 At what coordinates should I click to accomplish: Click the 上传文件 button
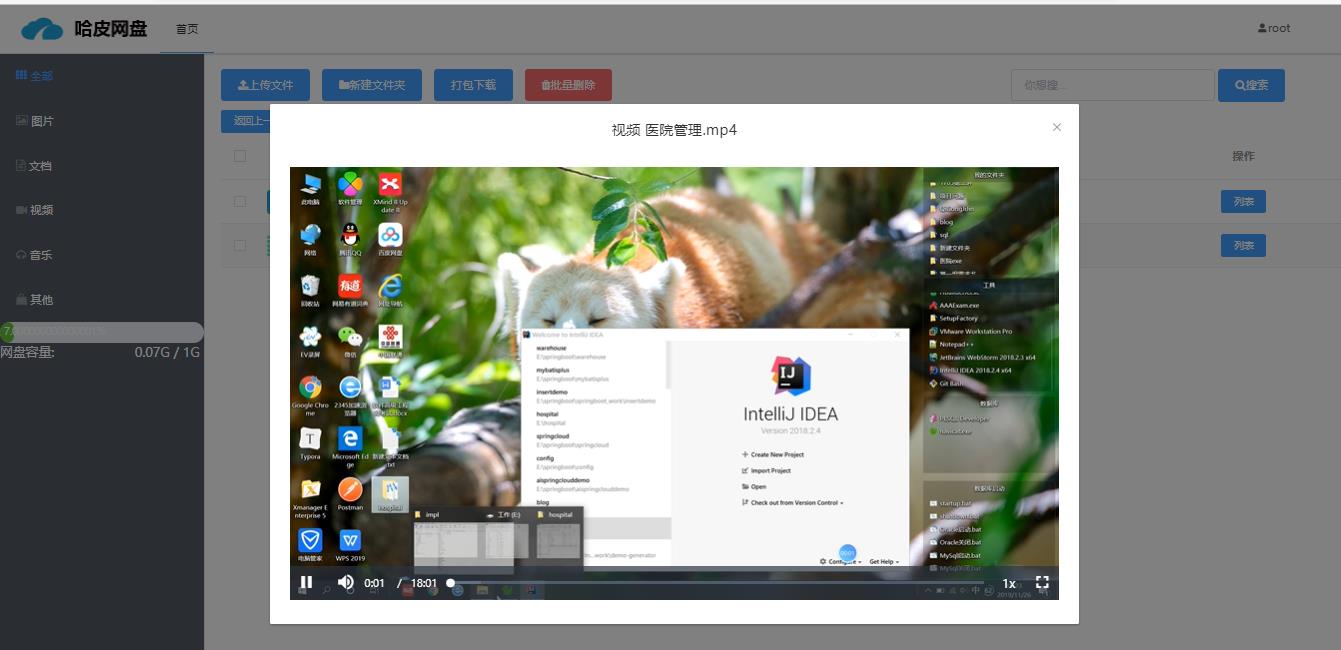coord(265,85)
